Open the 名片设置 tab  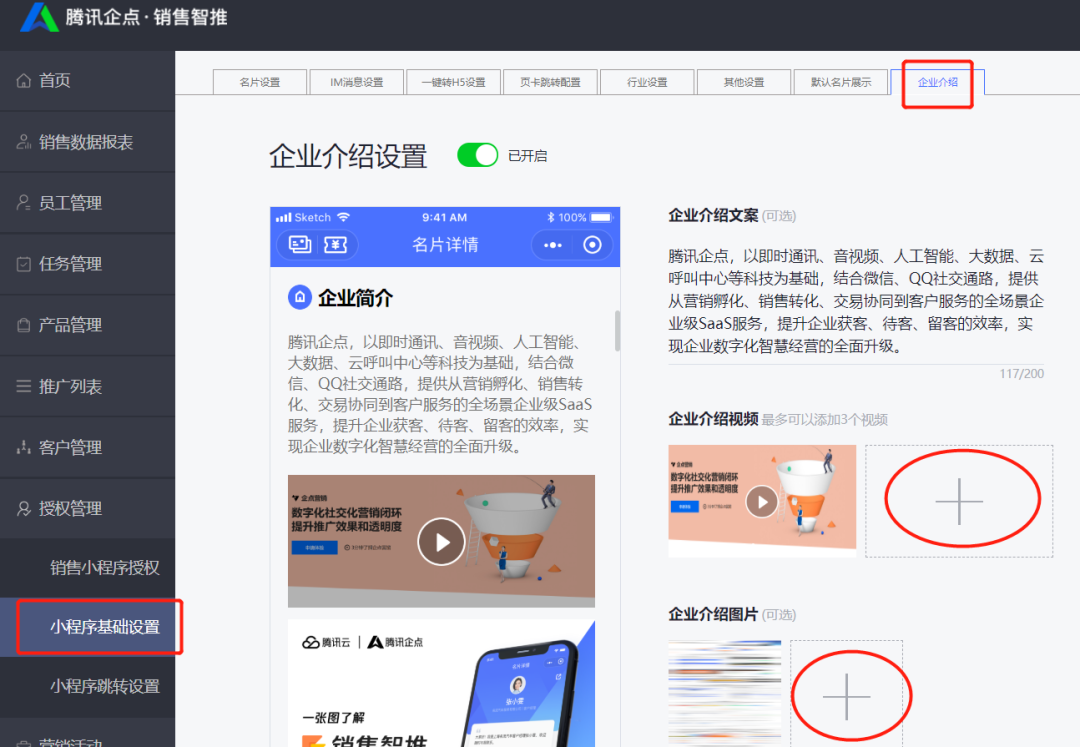tap(260, 82)
